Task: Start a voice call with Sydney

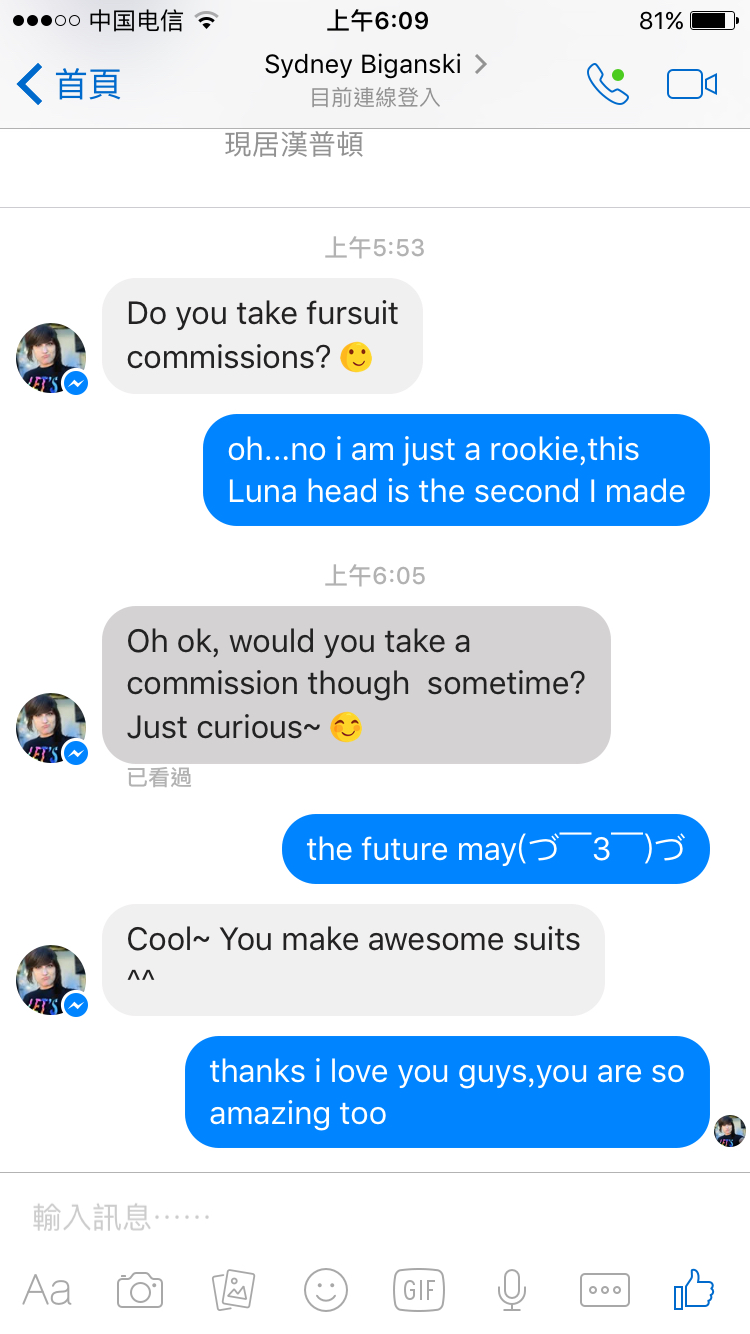Action: 607,85
